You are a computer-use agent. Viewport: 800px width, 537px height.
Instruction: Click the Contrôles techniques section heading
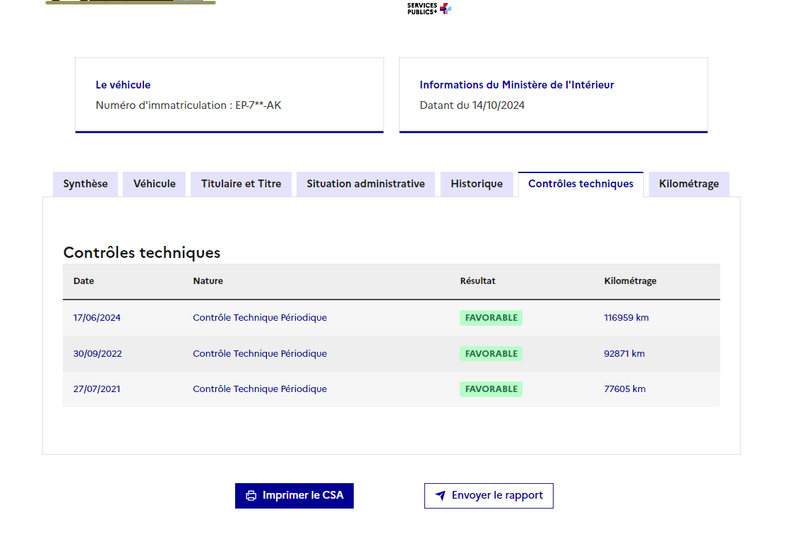click(142, 252)
